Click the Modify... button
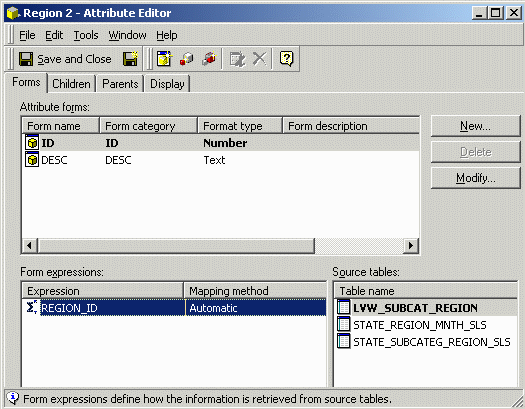This screenshot has height=409, width=525. point(475,178)
